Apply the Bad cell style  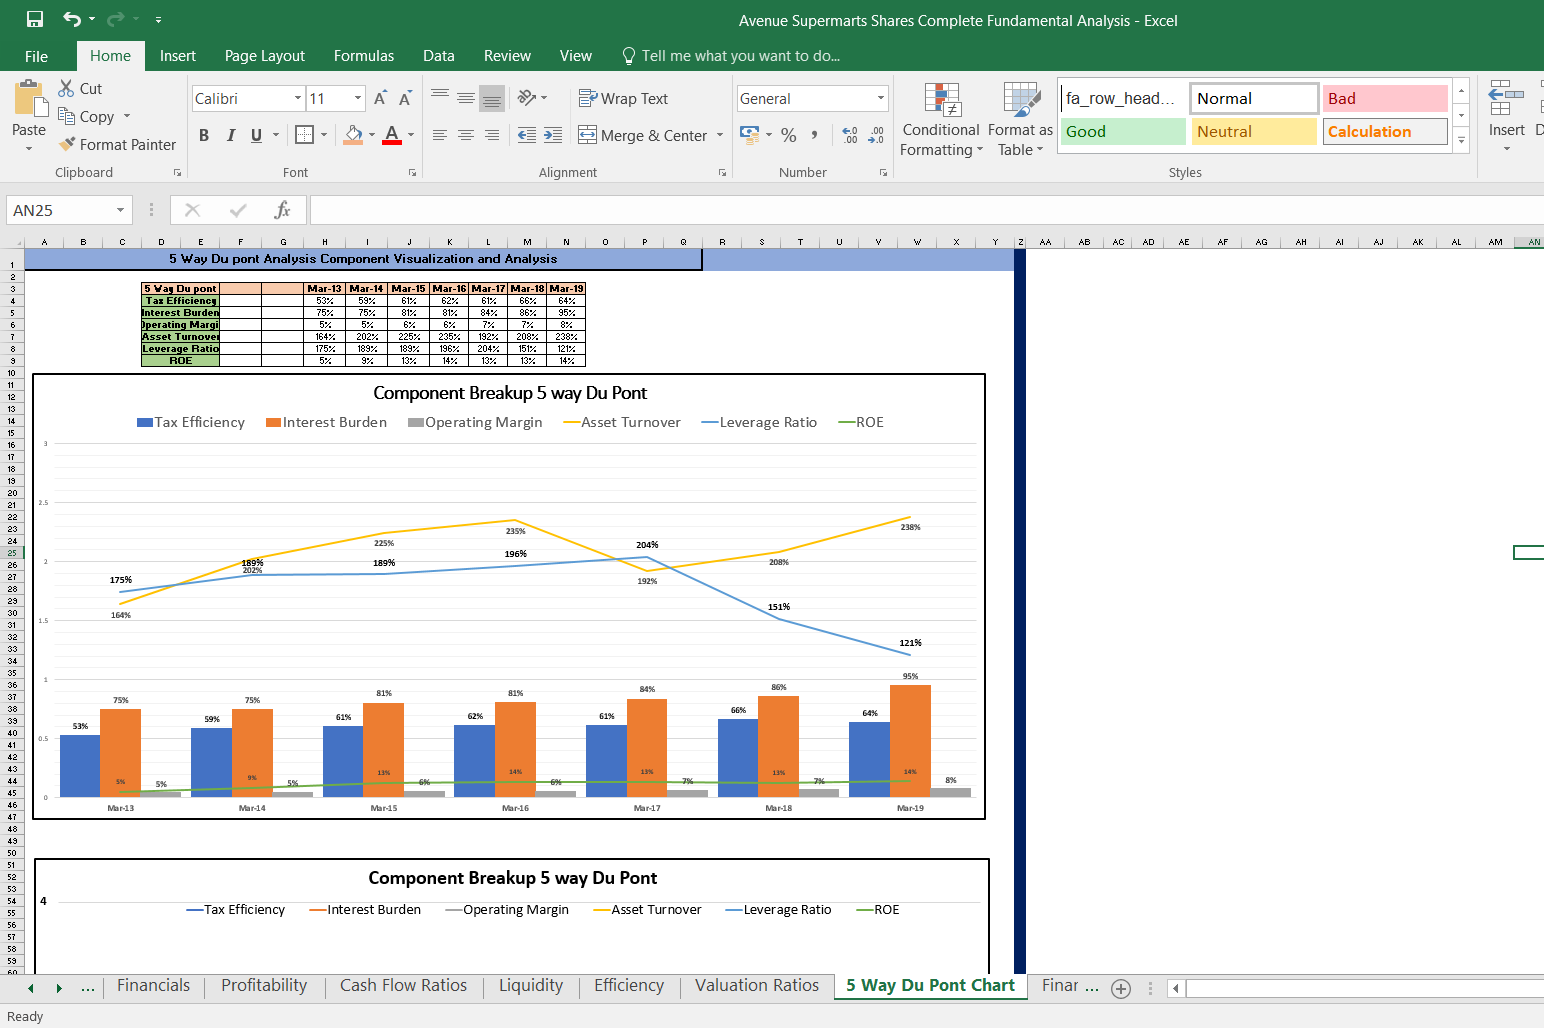[x=1385, y=98]
